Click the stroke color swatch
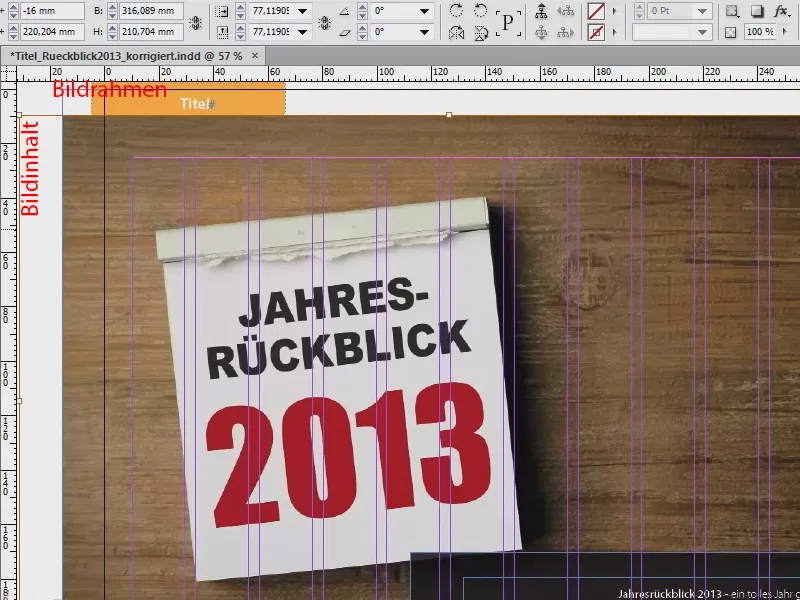This screenshot has width=800, height=600. [x=596, y=32]
